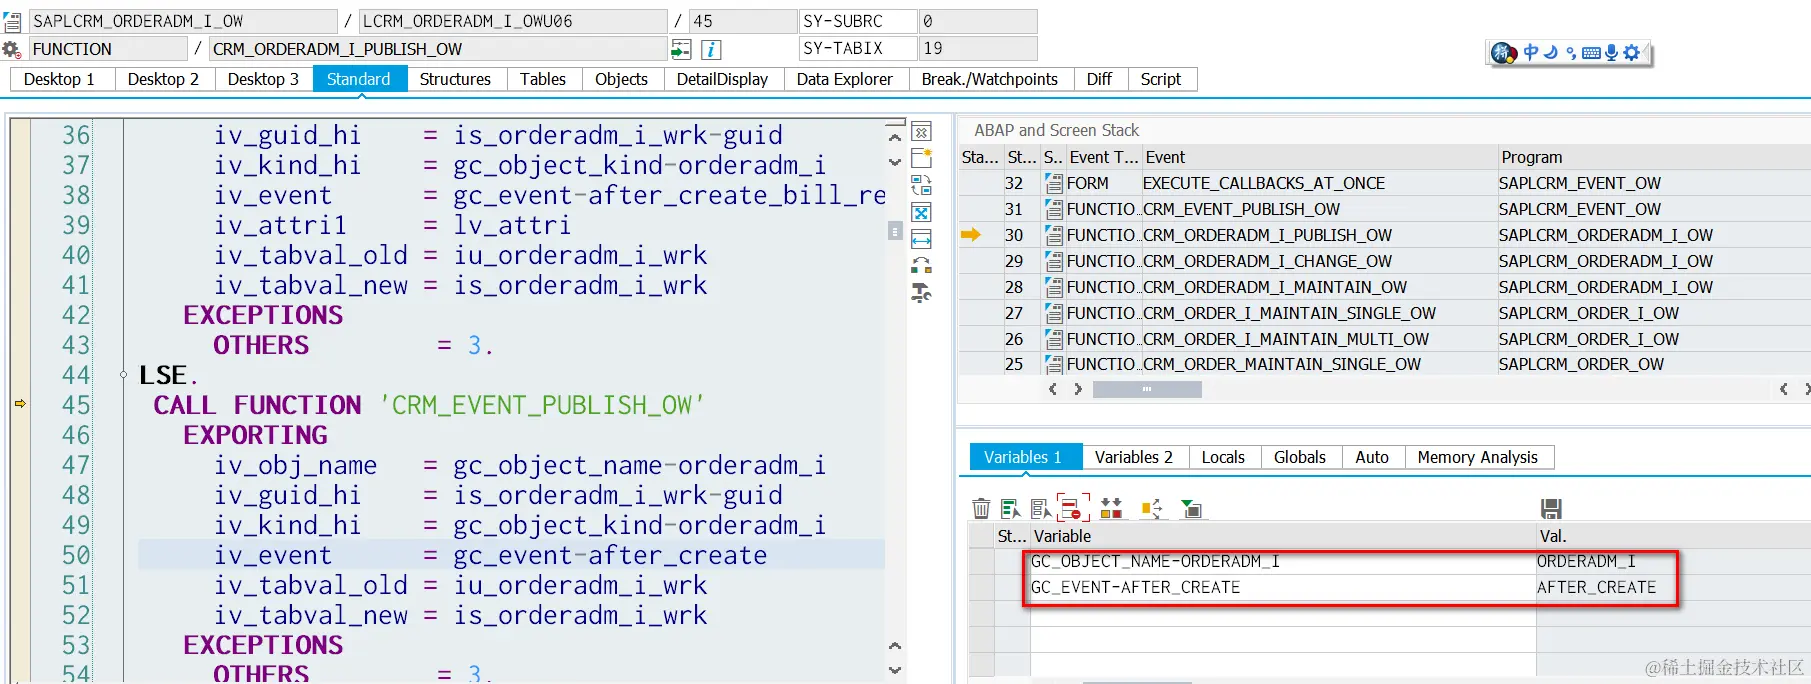Open the Desktop 3 tab
Viewport: 1811px width, 684px height.
[x=264, y=79]
